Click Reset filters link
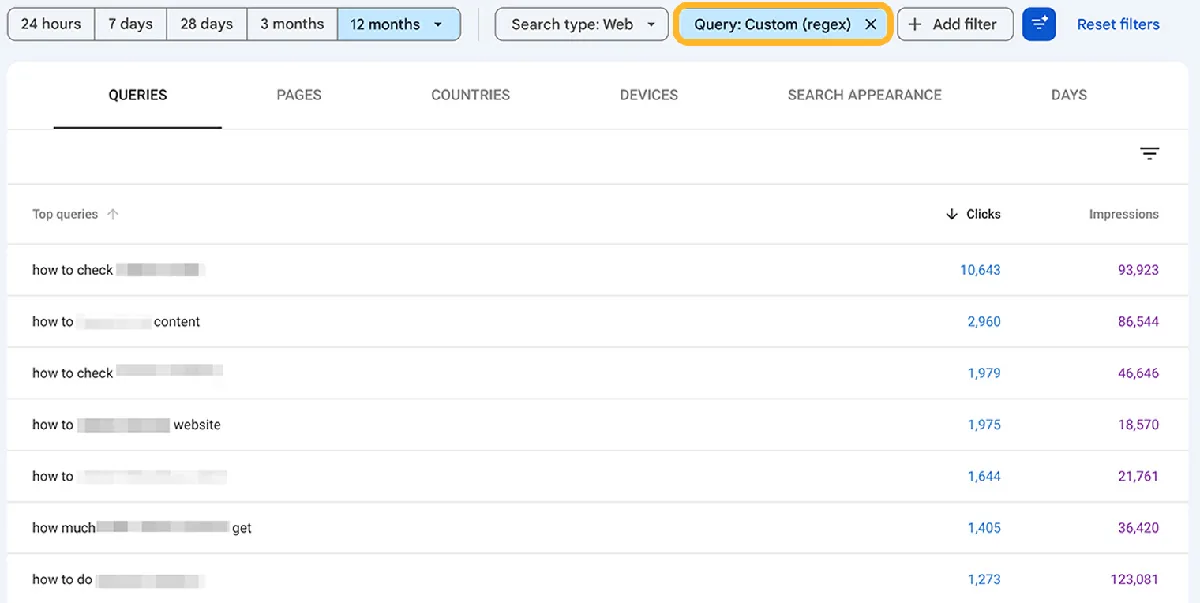The width and height of the screenshot is (1200, 603). pos(1118,24)
